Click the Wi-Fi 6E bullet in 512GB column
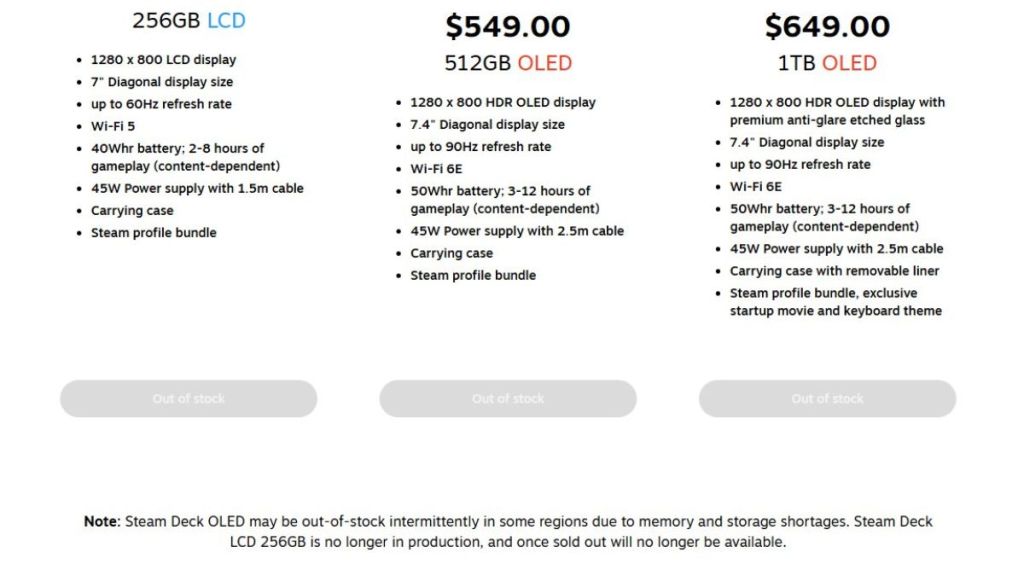1024x576 pixels. (x=432, y=168)
